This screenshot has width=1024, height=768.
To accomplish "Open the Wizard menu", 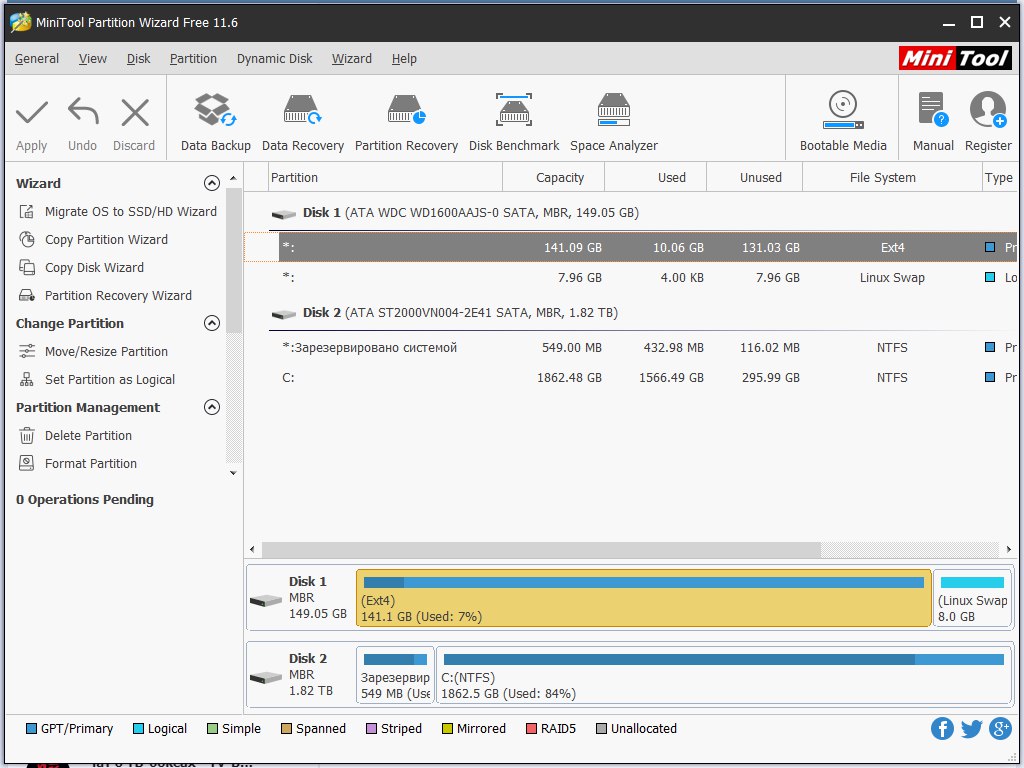I will [x=351, y=59].
